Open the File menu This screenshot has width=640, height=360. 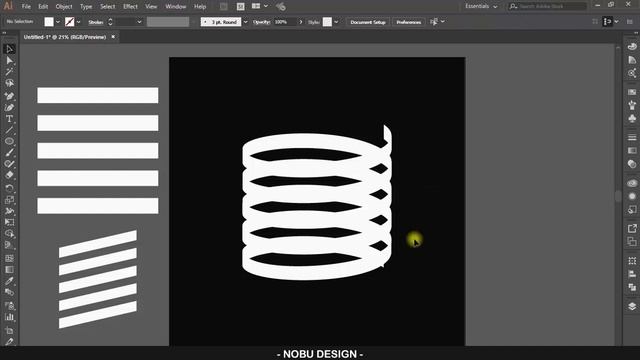point(26,7)
